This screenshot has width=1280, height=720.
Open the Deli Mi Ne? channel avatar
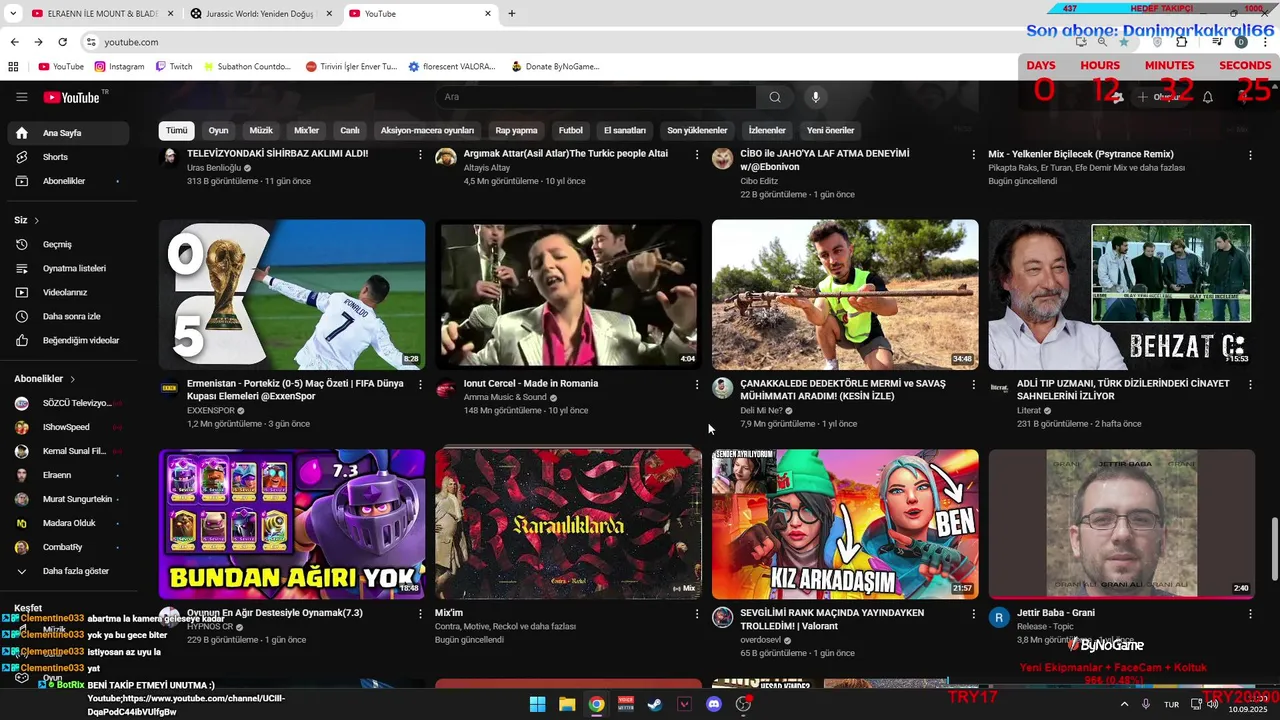click(x=722, y=388)
